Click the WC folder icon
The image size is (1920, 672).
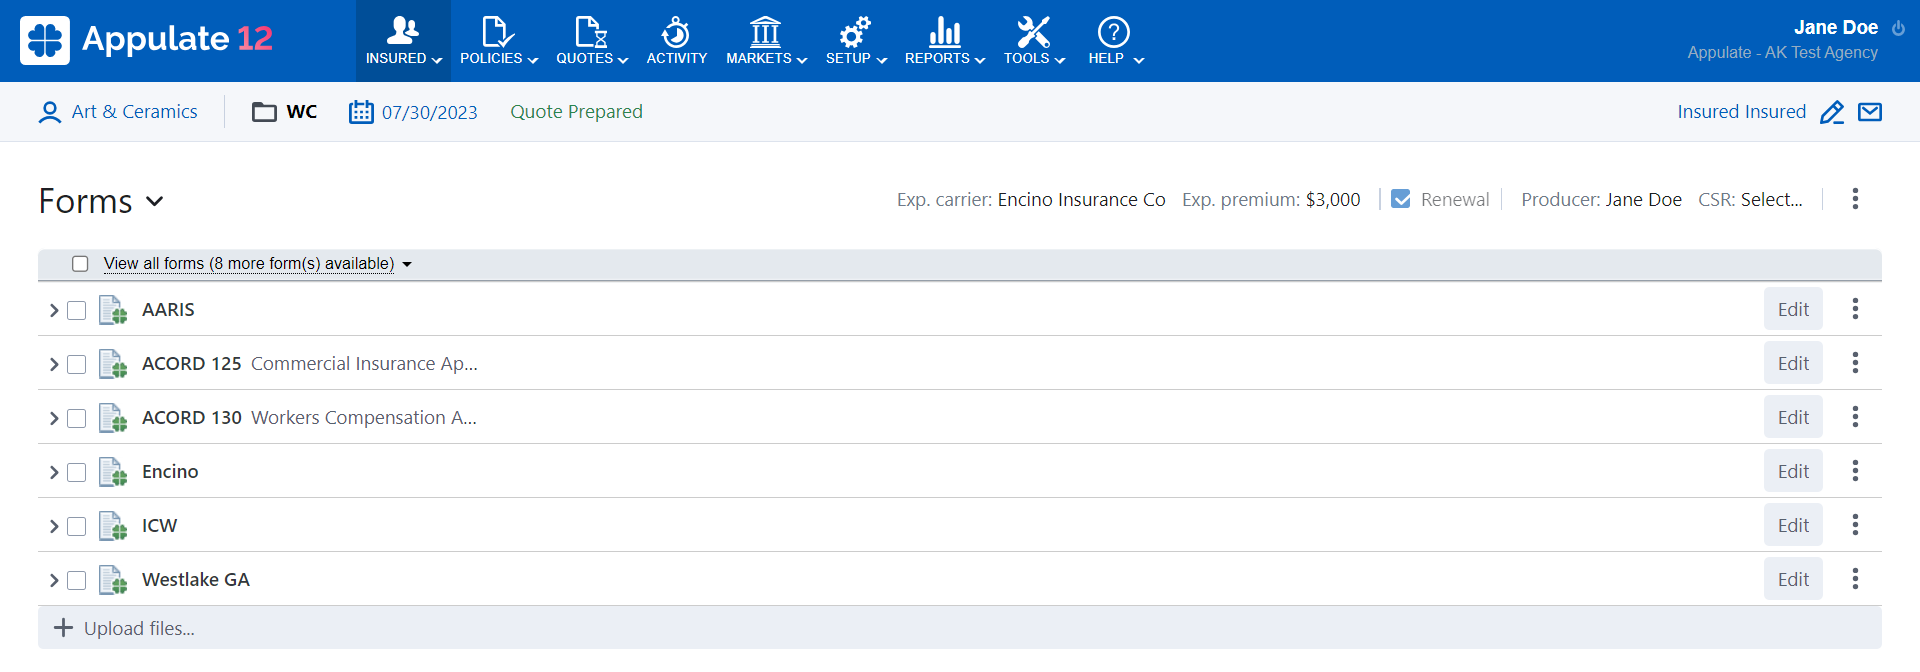pos(264,112)
